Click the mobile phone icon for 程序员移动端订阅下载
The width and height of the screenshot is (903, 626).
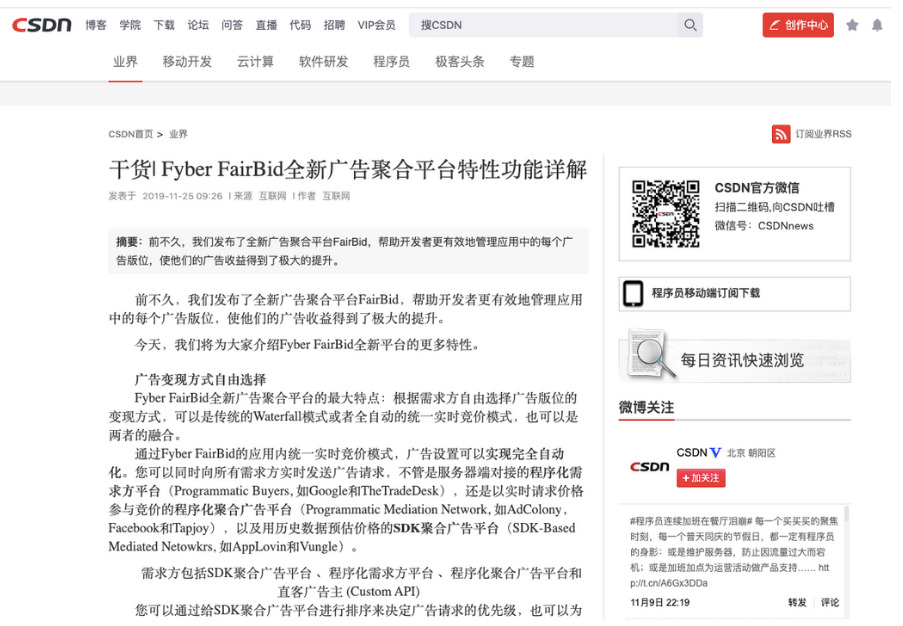633,294
